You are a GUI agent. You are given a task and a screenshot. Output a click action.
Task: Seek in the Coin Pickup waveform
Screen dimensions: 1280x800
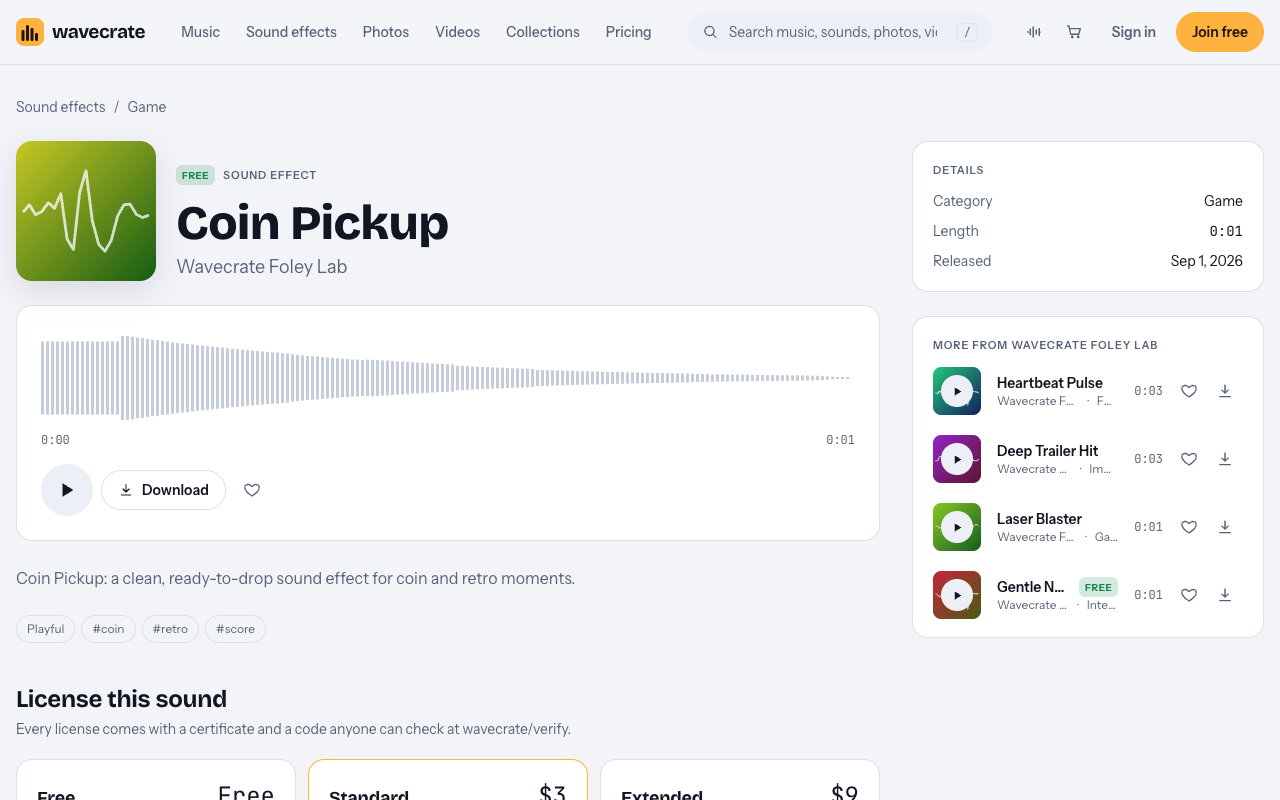click(448, 378)
